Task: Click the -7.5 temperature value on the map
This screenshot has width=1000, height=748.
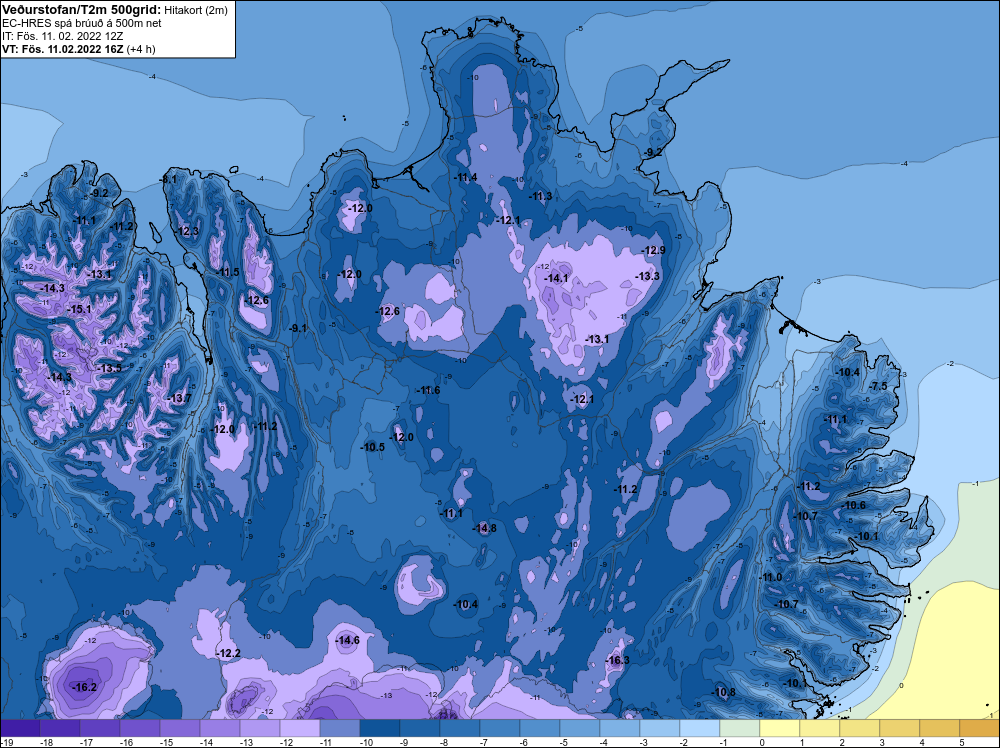Action: [879, 386]
